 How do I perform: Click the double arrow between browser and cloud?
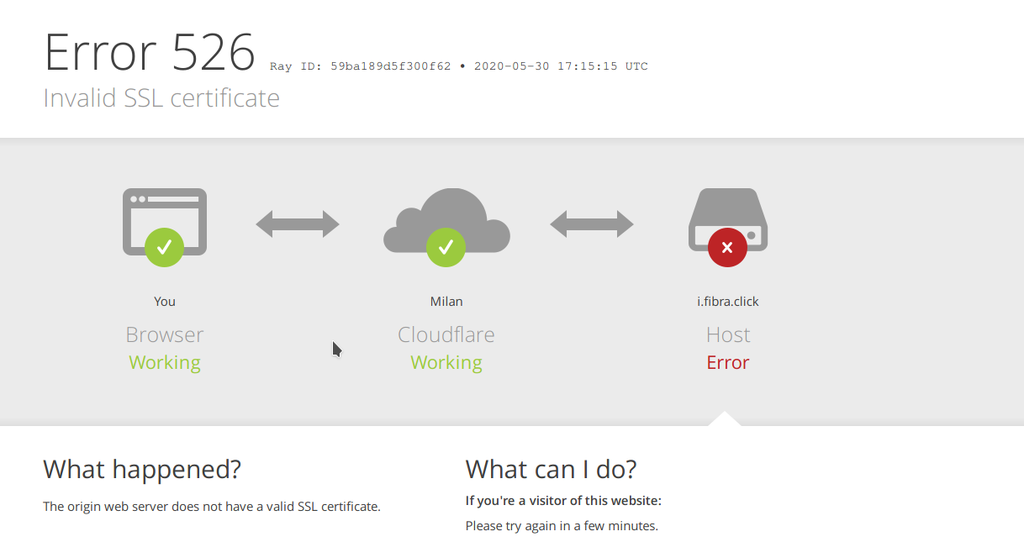coord(298,224)
